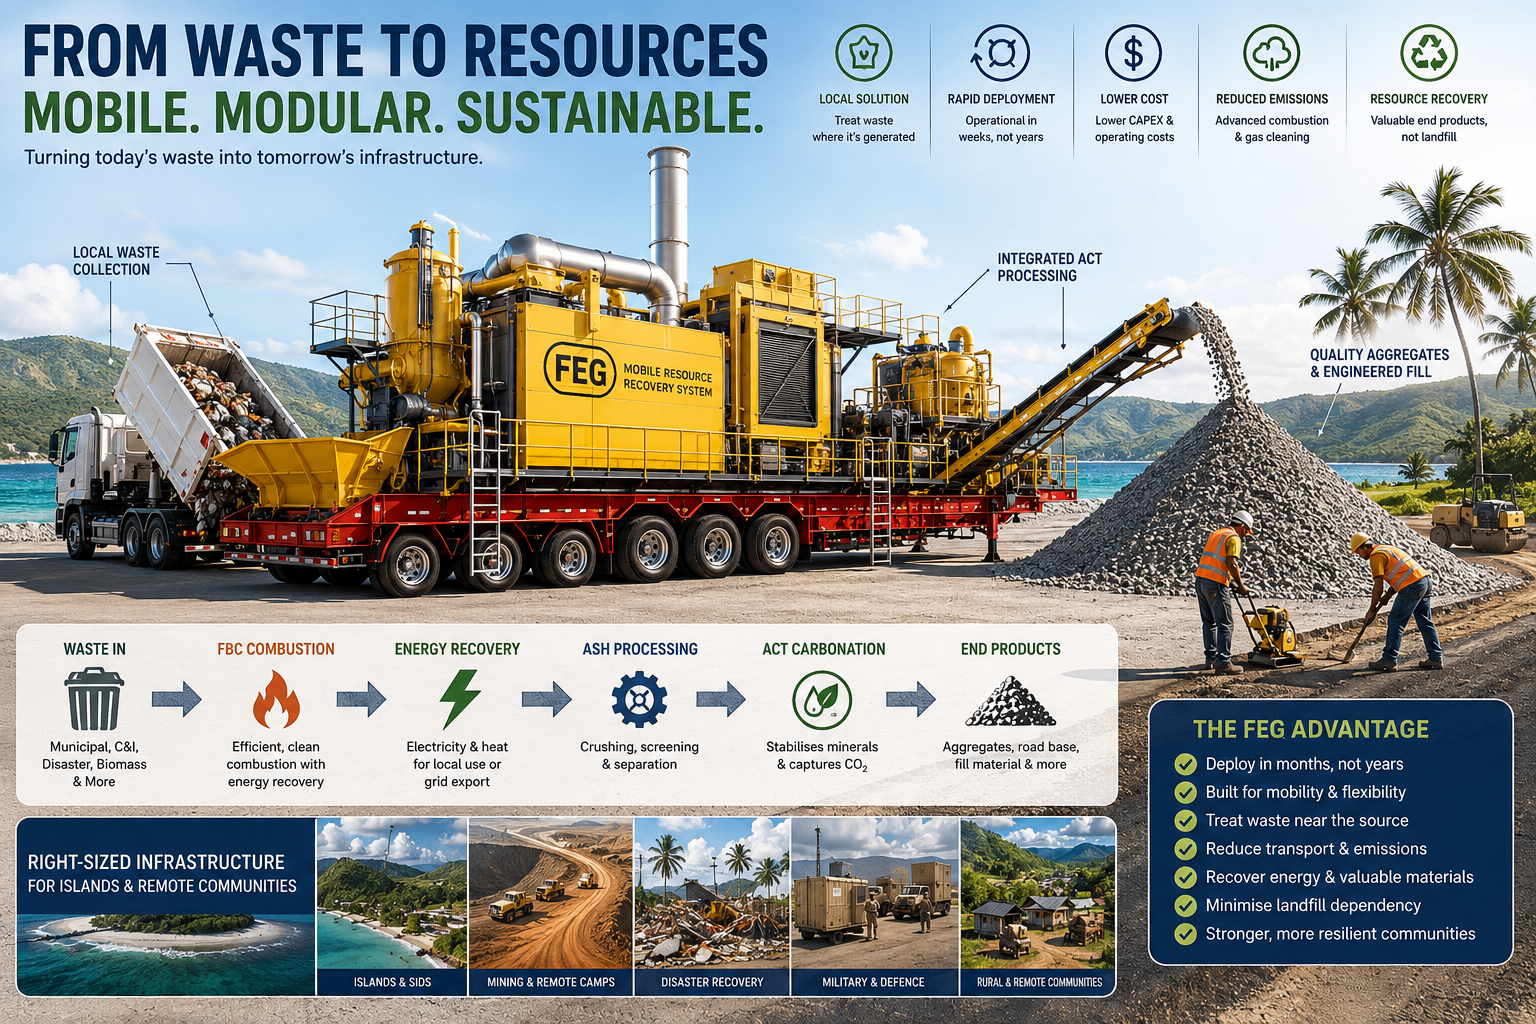Viewport: 1536px width, 1024px height.
Task: Click 'Crushing, screening & separation' description
Action: [640, 755]
